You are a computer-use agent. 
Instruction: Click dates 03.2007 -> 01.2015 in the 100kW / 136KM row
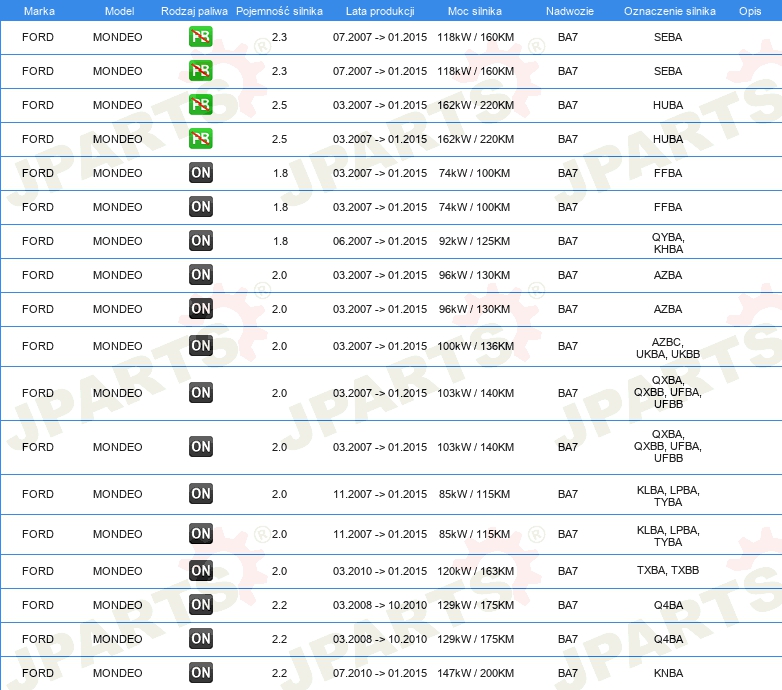(380, 346)
